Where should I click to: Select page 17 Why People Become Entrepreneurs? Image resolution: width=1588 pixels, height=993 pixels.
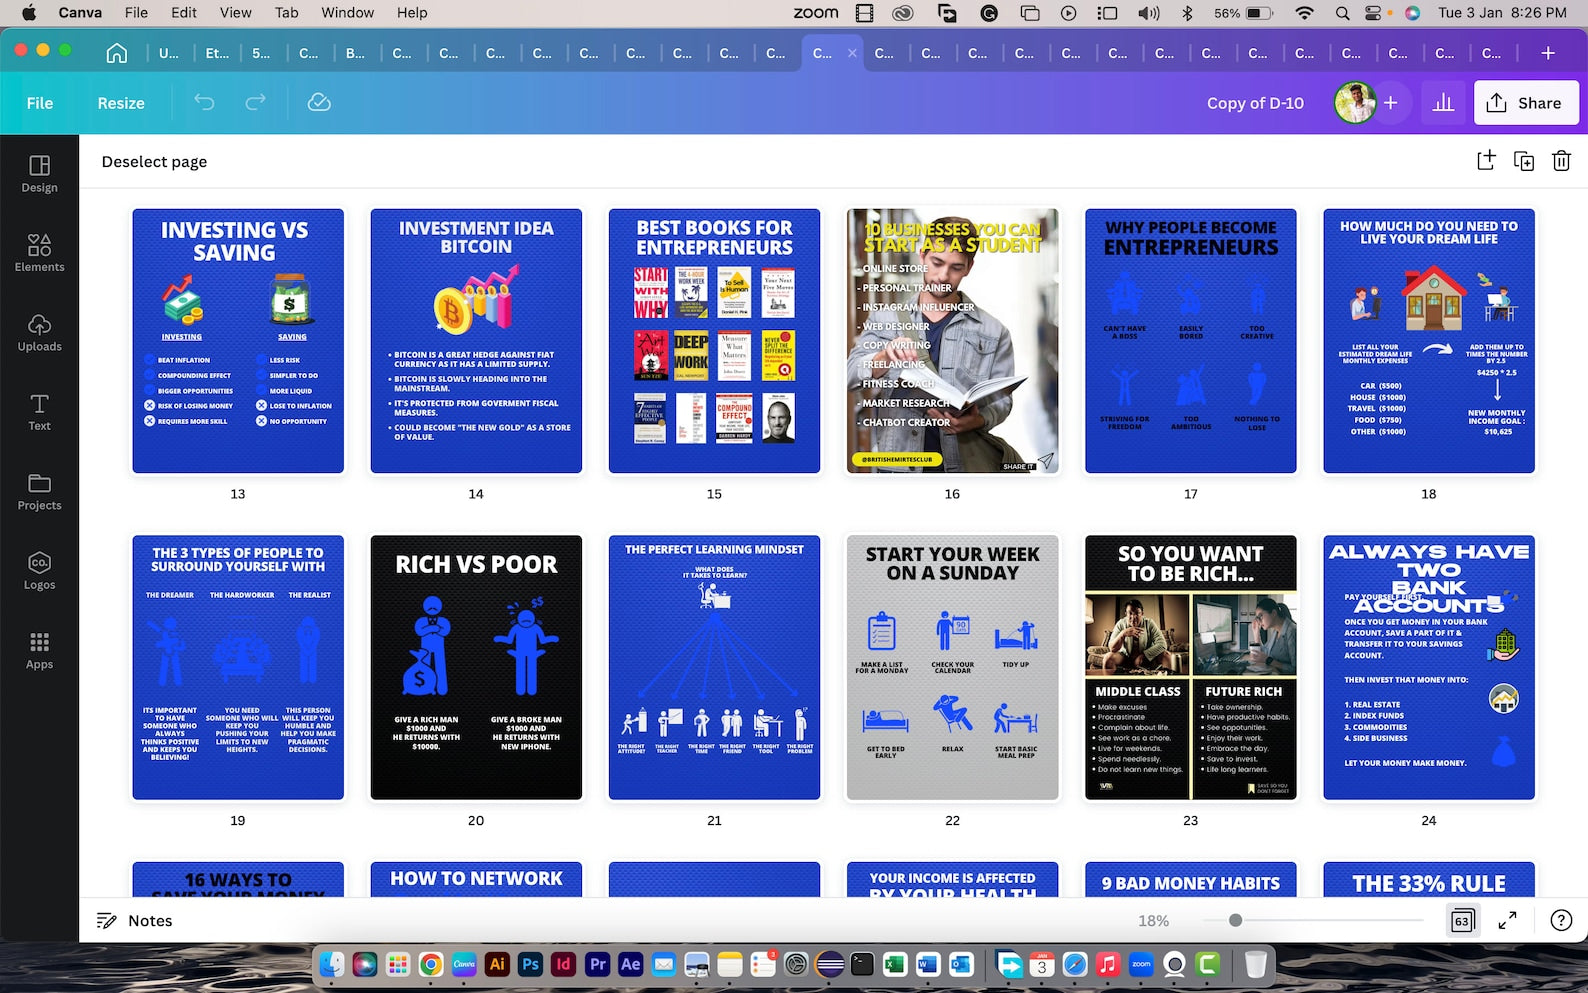[x=1191, y=341]
